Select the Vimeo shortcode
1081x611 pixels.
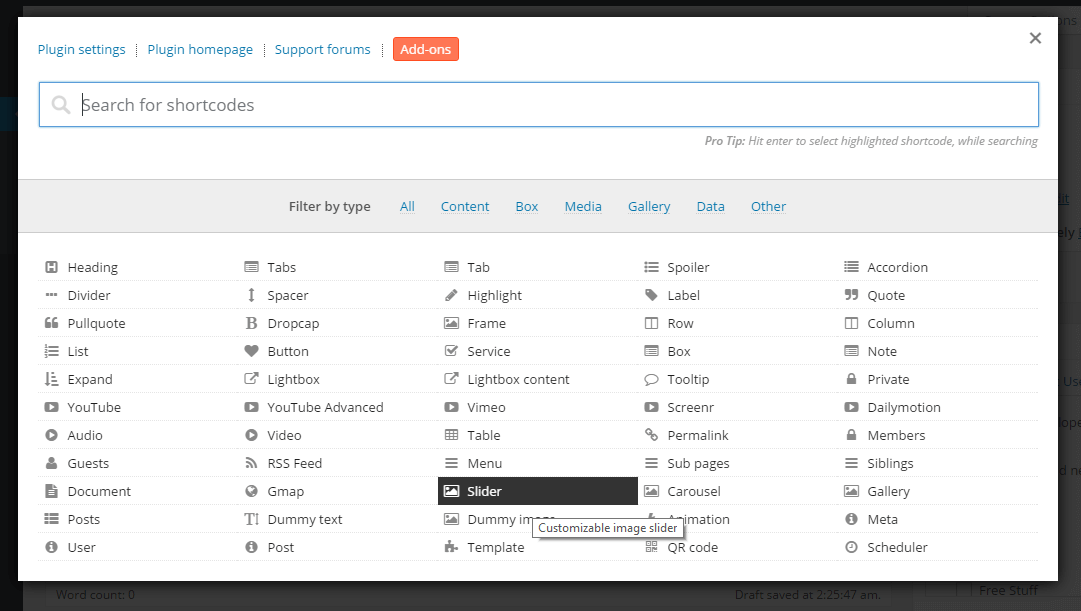click(486, 406)
